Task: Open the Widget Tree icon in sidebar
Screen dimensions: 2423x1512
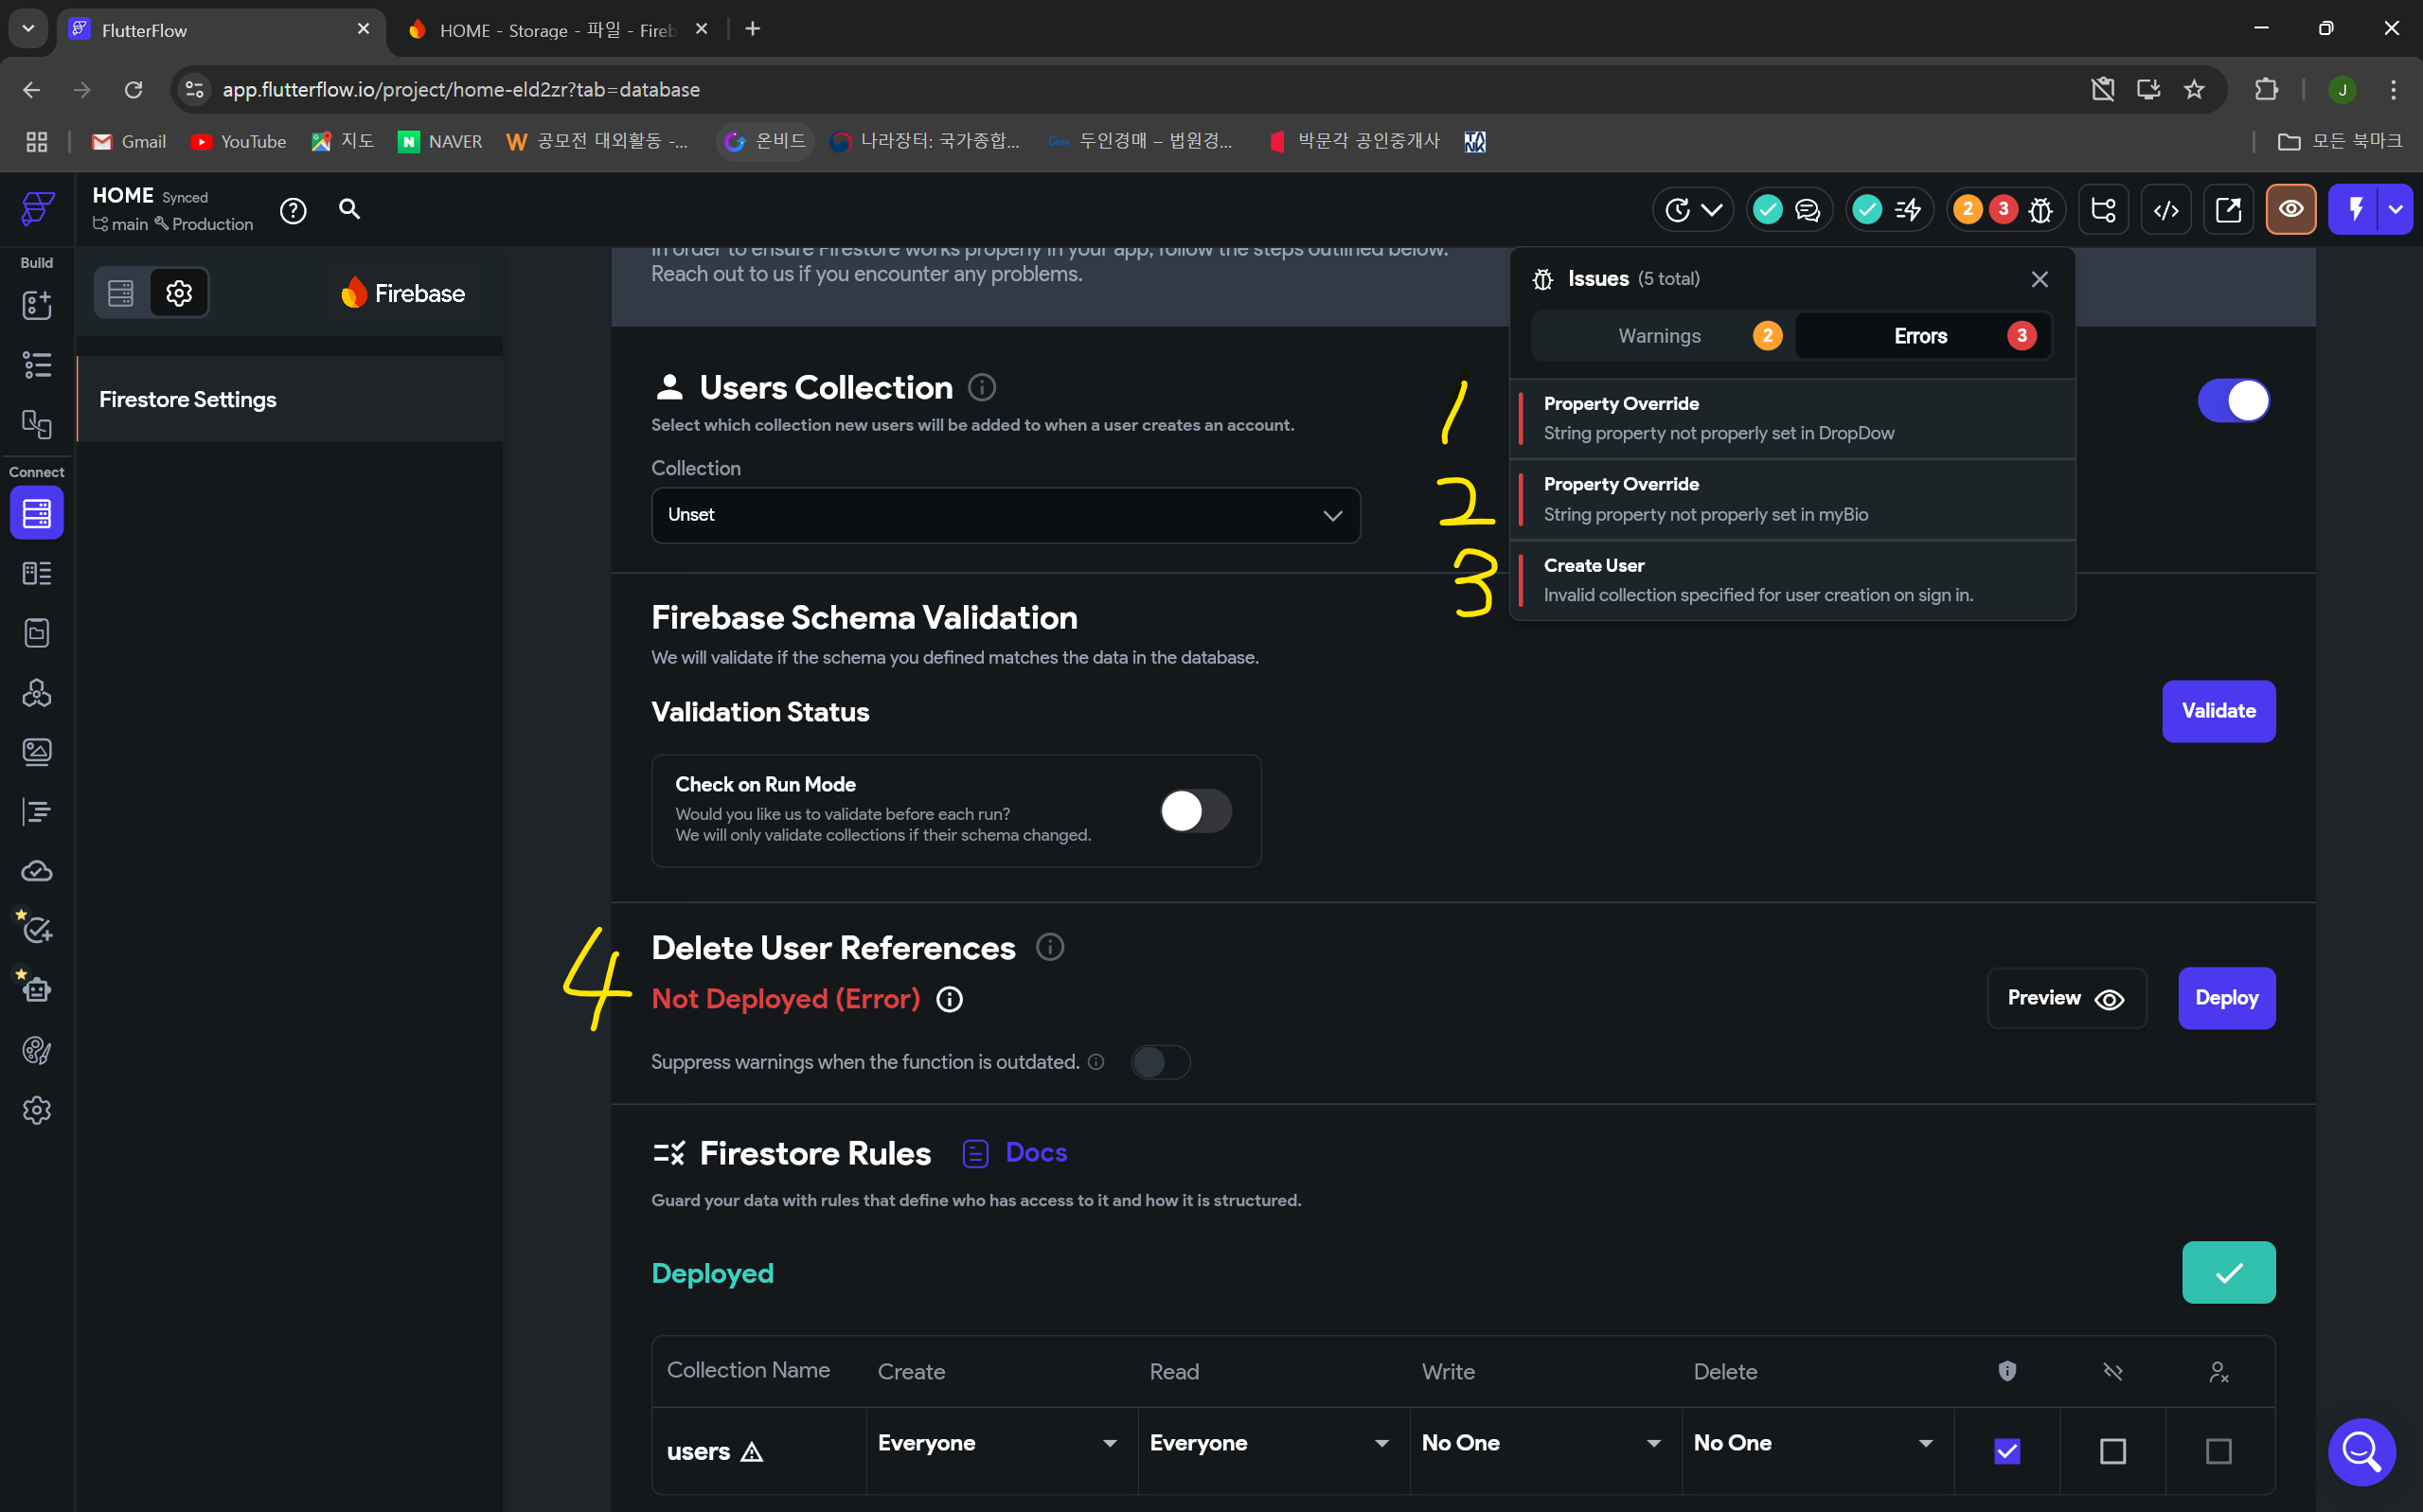Action: point(37,365)
